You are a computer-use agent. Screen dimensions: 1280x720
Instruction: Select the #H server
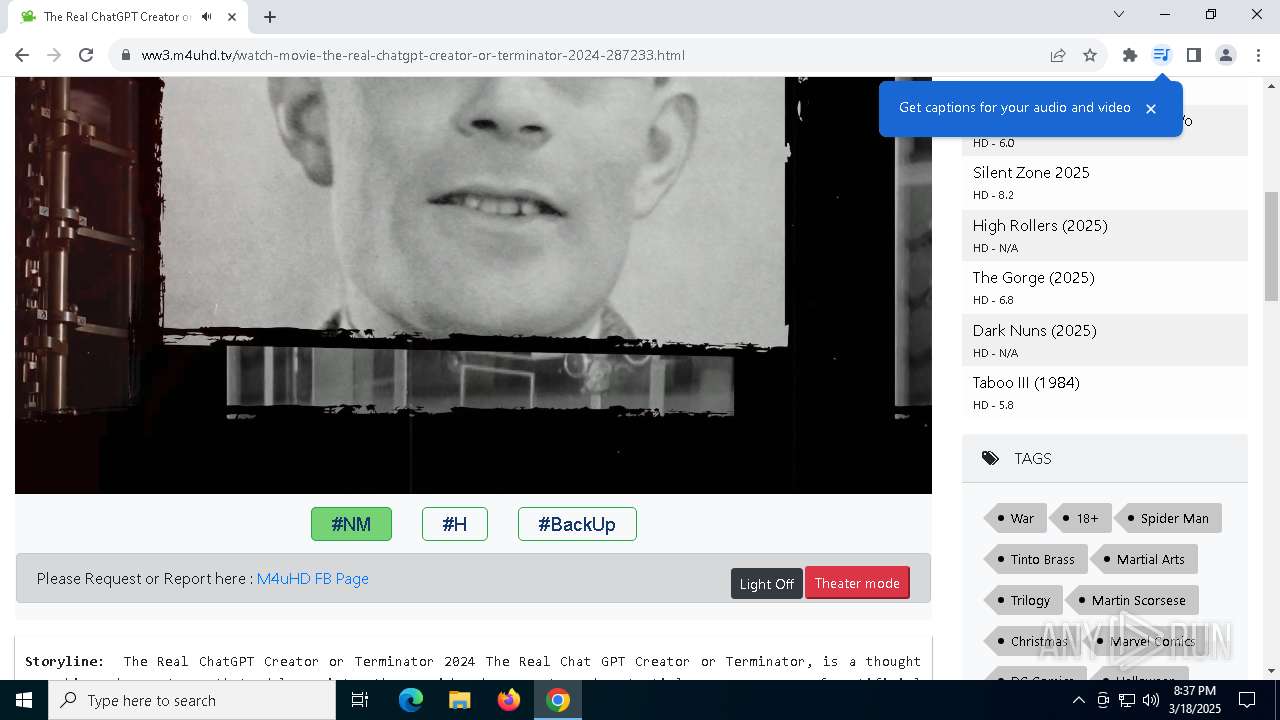(x=455, y=524)
